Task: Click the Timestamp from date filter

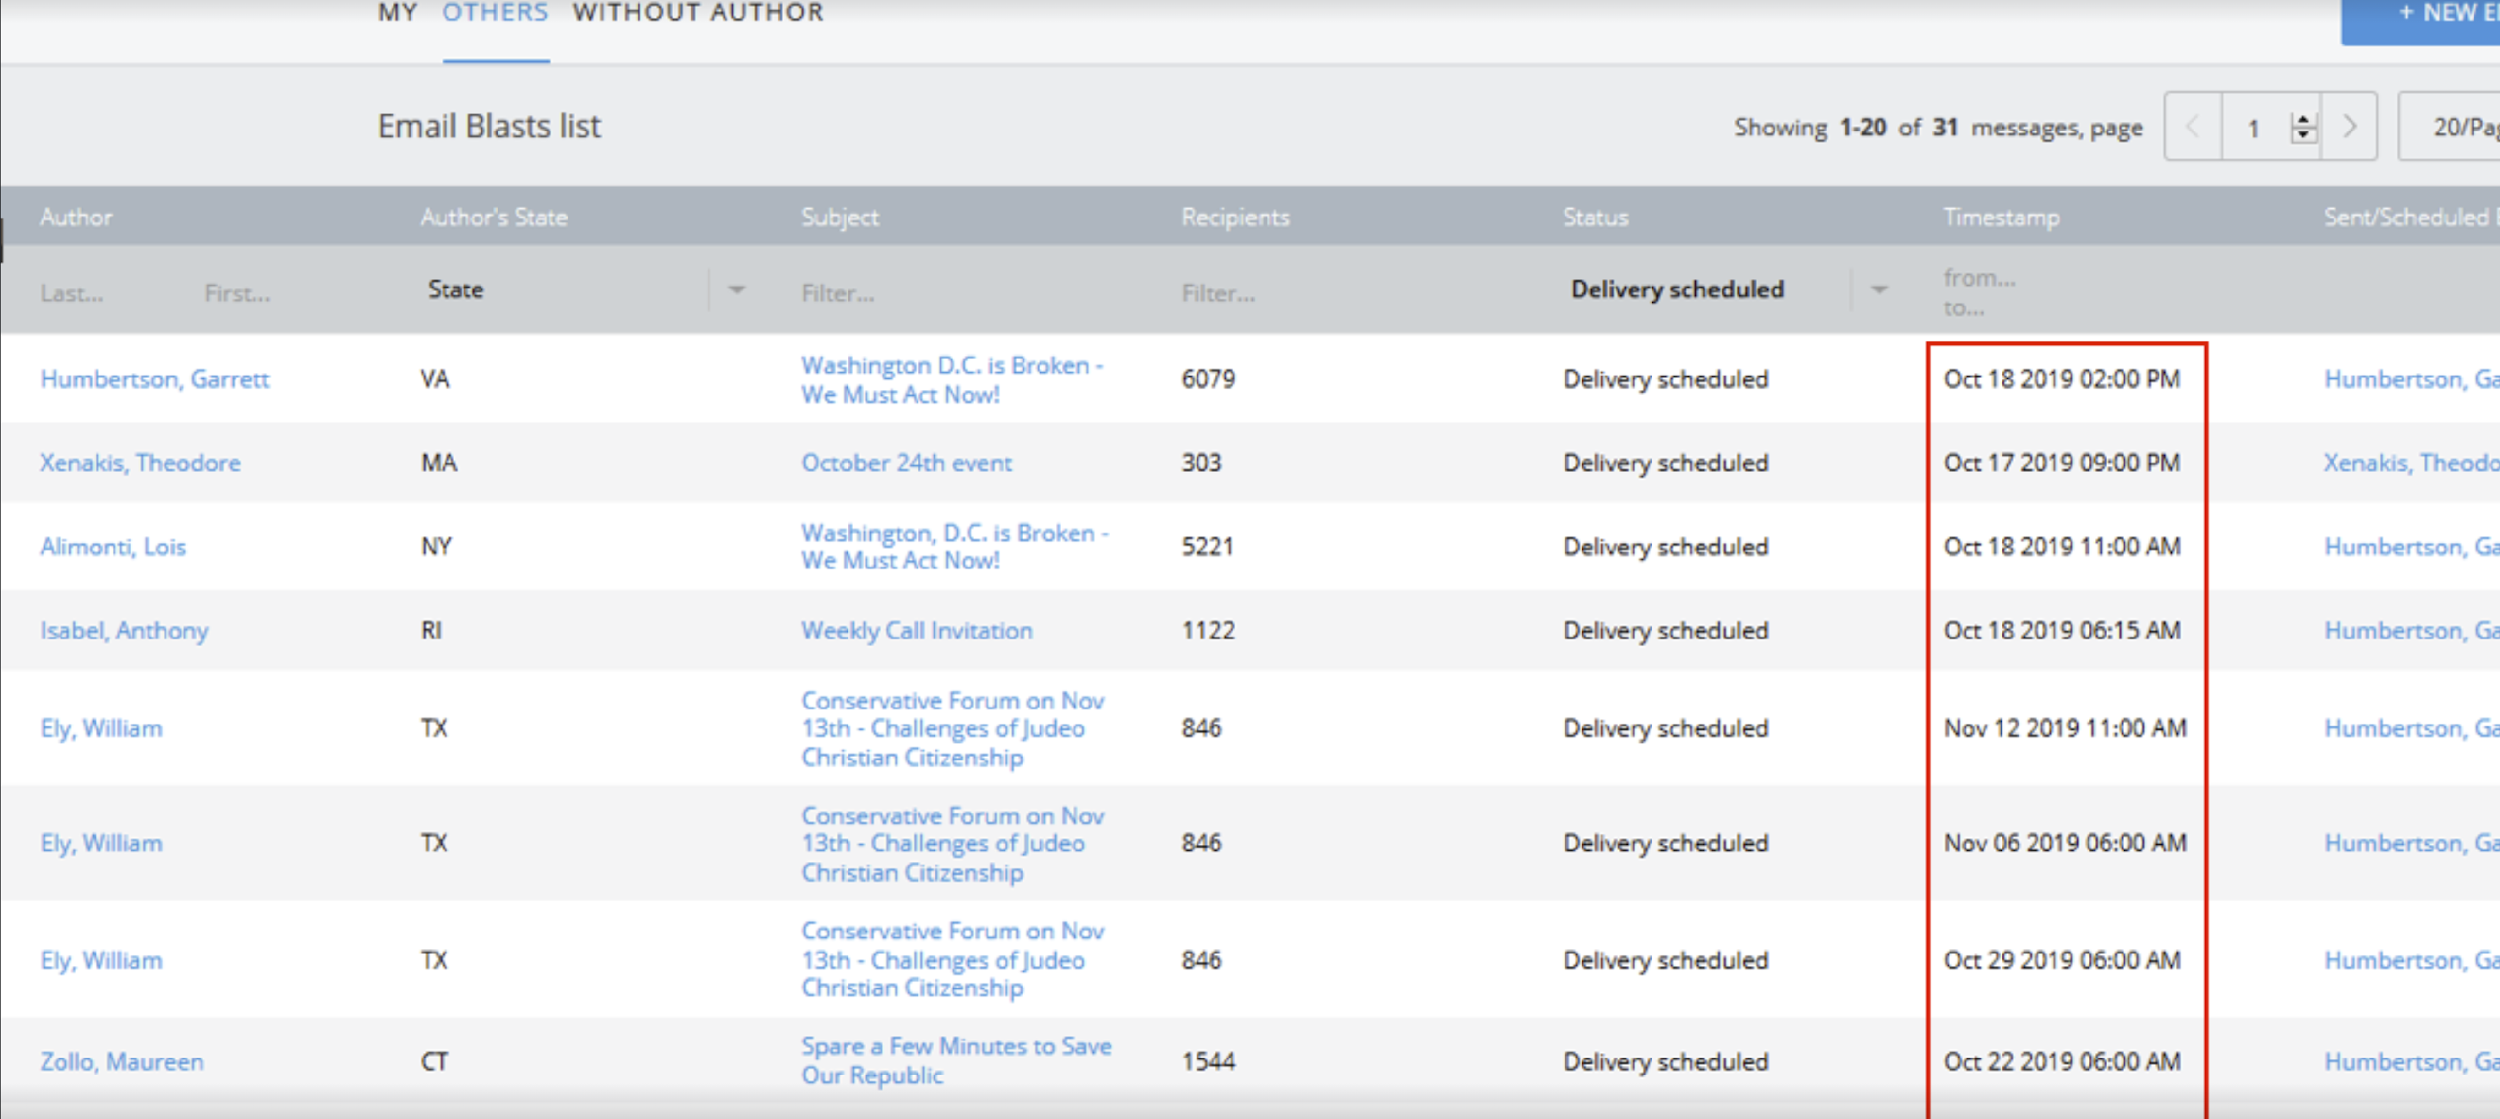Action: (1979, 278)
